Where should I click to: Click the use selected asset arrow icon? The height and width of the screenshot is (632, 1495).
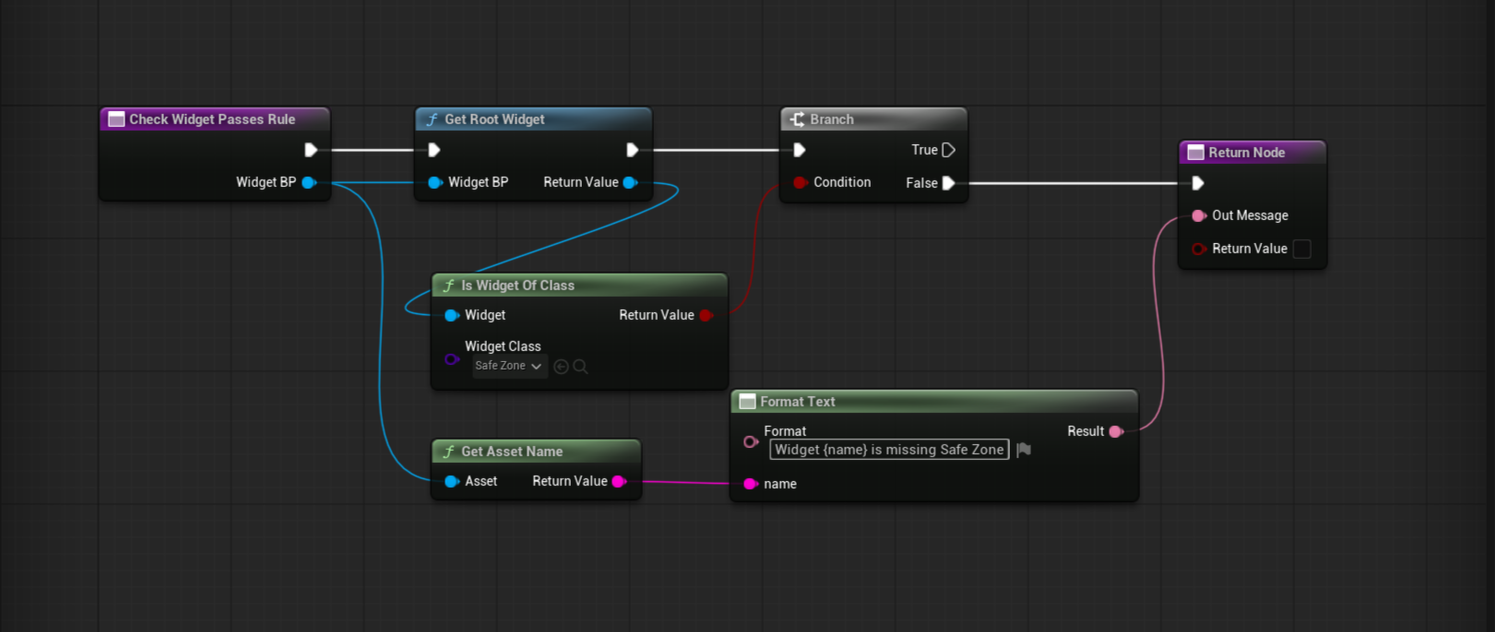click(x=561, y=367)
